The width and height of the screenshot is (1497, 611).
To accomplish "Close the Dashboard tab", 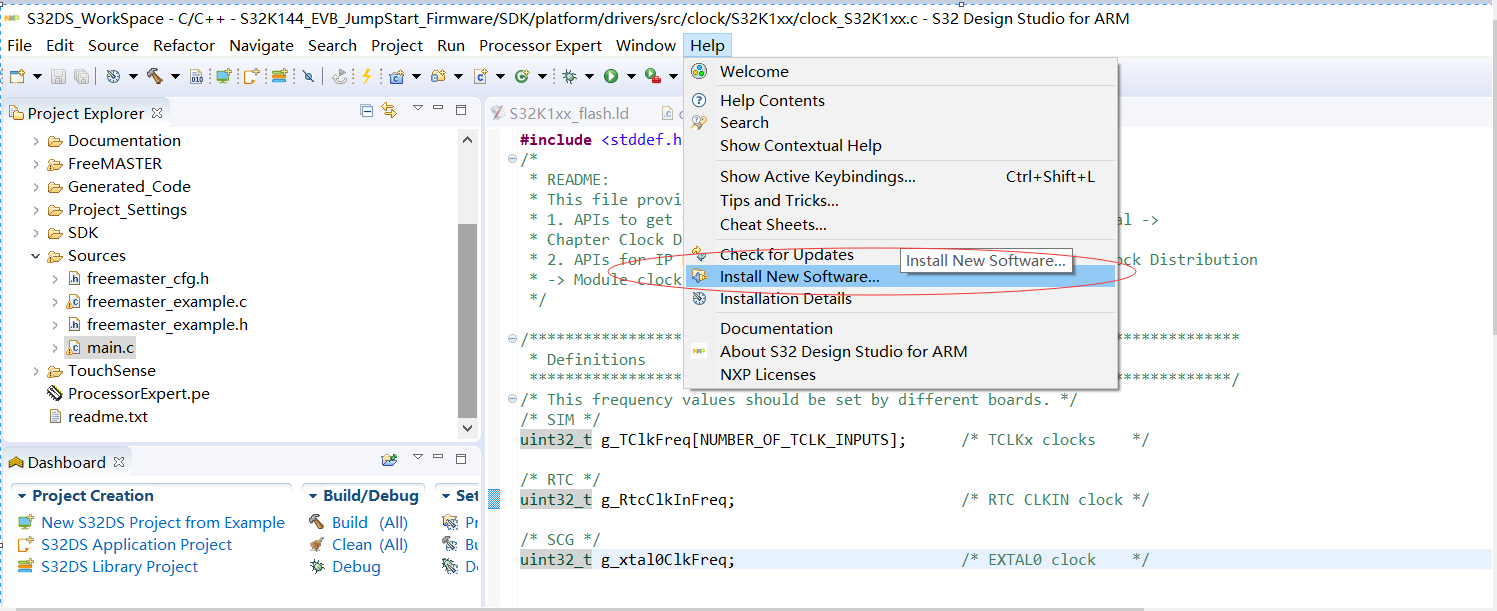I will coord(119,462).
